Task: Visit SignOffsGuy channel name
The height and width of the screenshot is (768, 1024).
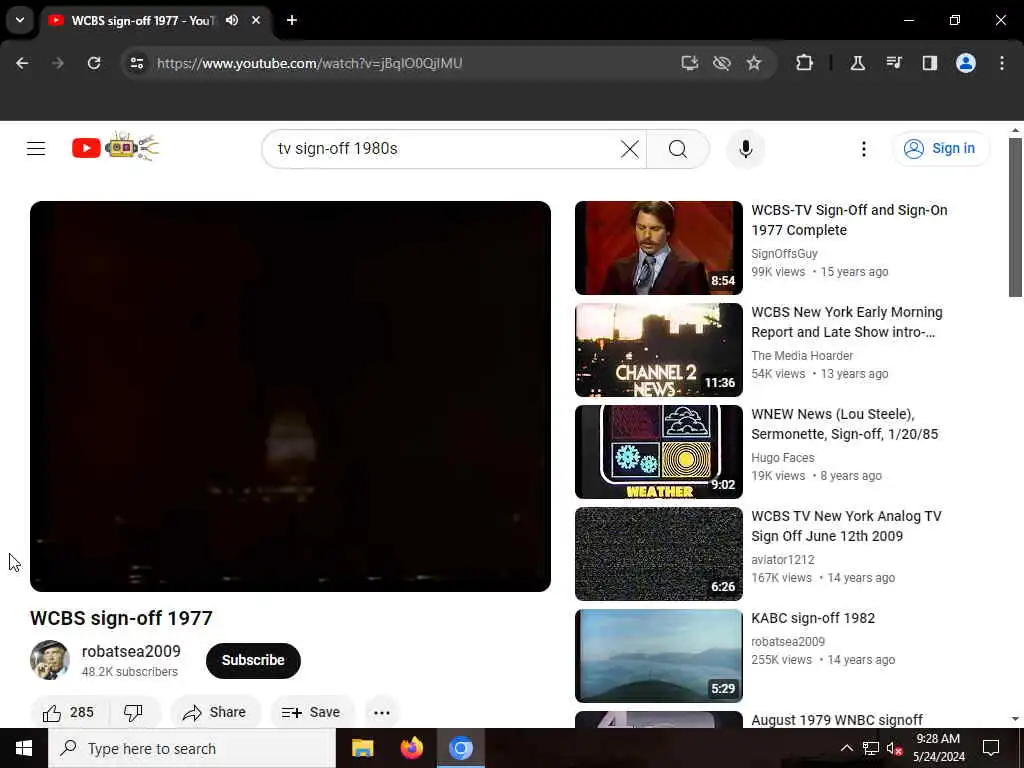Action: tap(784, 253)
